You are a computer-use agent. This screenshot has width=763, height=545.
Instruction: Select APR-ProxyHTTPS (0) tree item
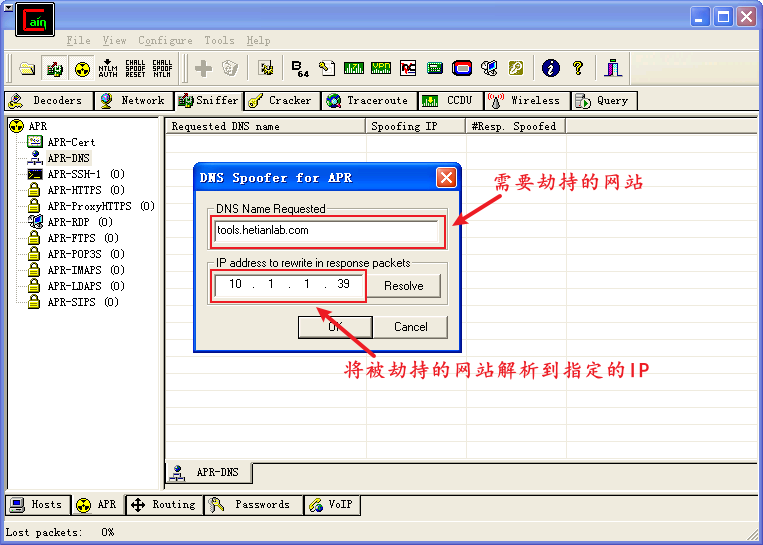pyautogui.click(x=101, y=206)
